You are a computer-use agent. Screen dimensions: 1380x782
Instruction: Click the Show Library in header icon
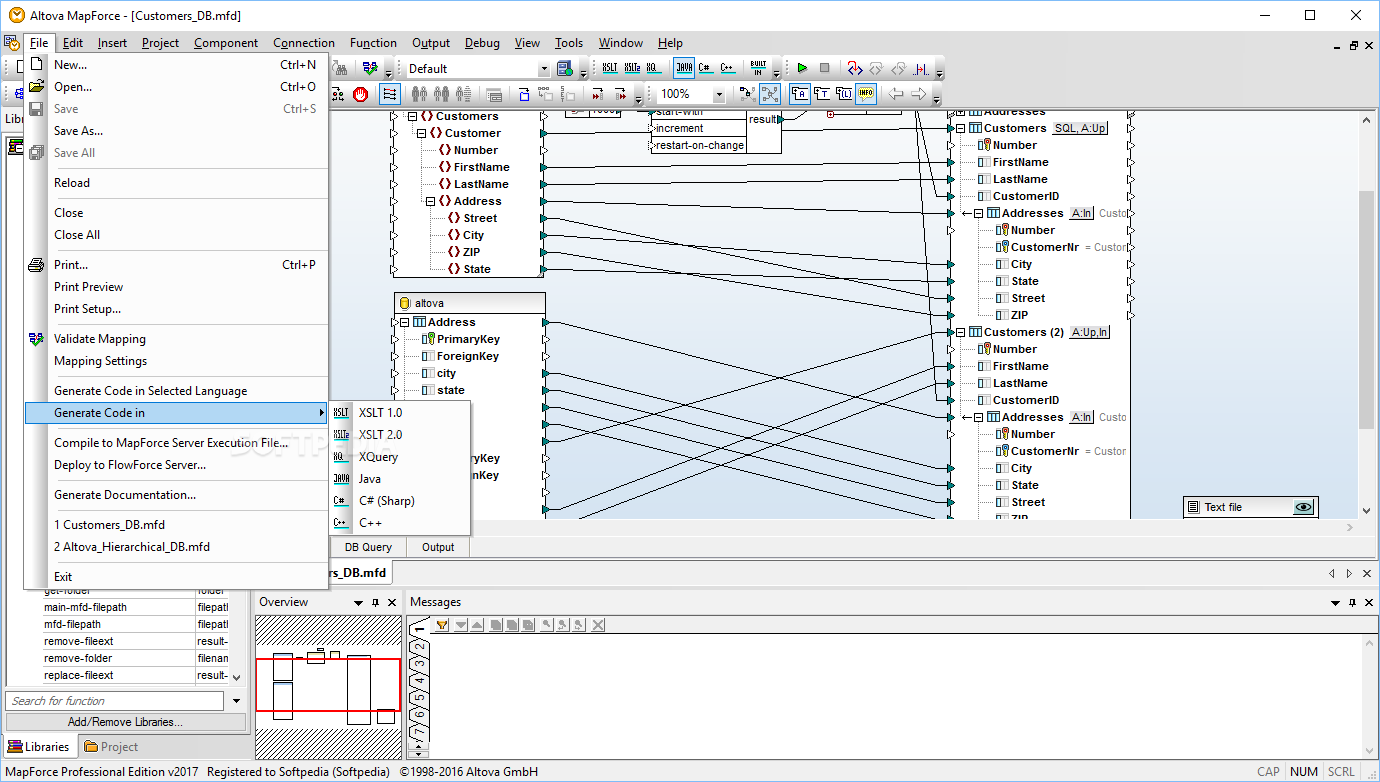pos(843,94)
